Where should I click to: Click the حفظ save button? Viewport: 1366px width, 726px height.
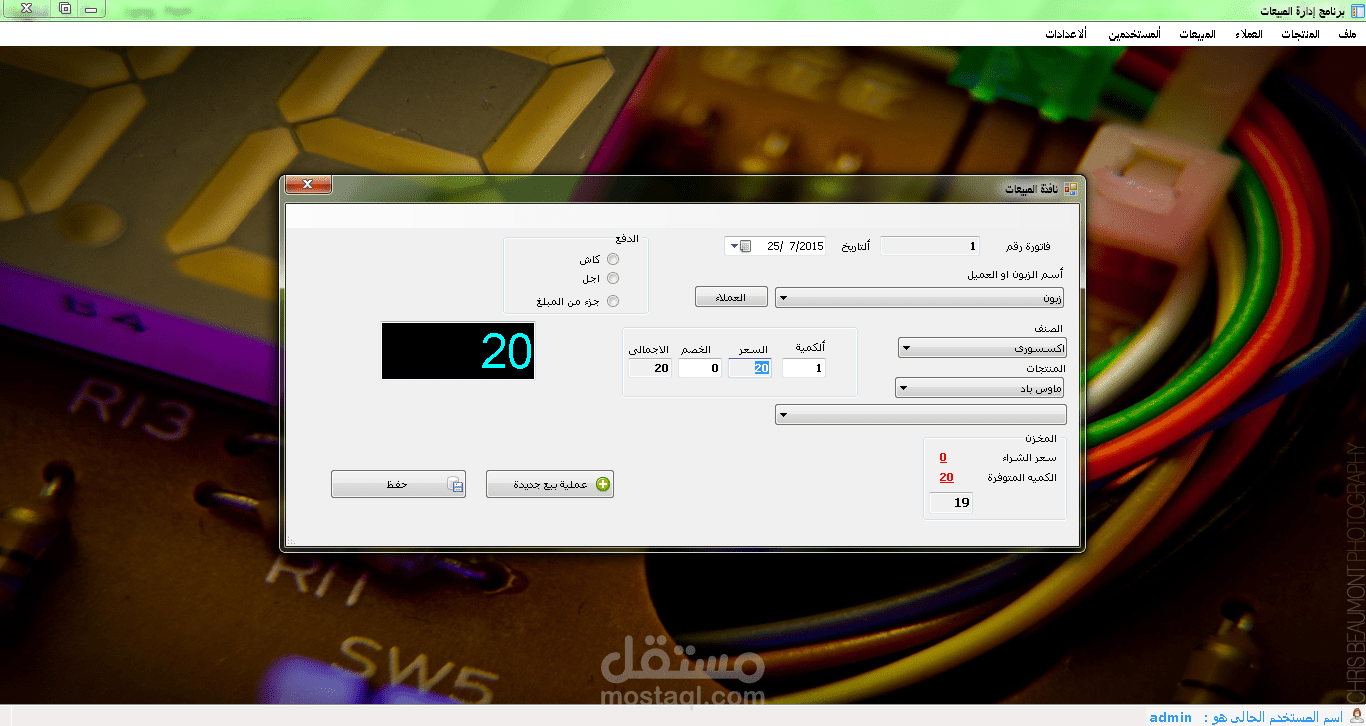398,484
